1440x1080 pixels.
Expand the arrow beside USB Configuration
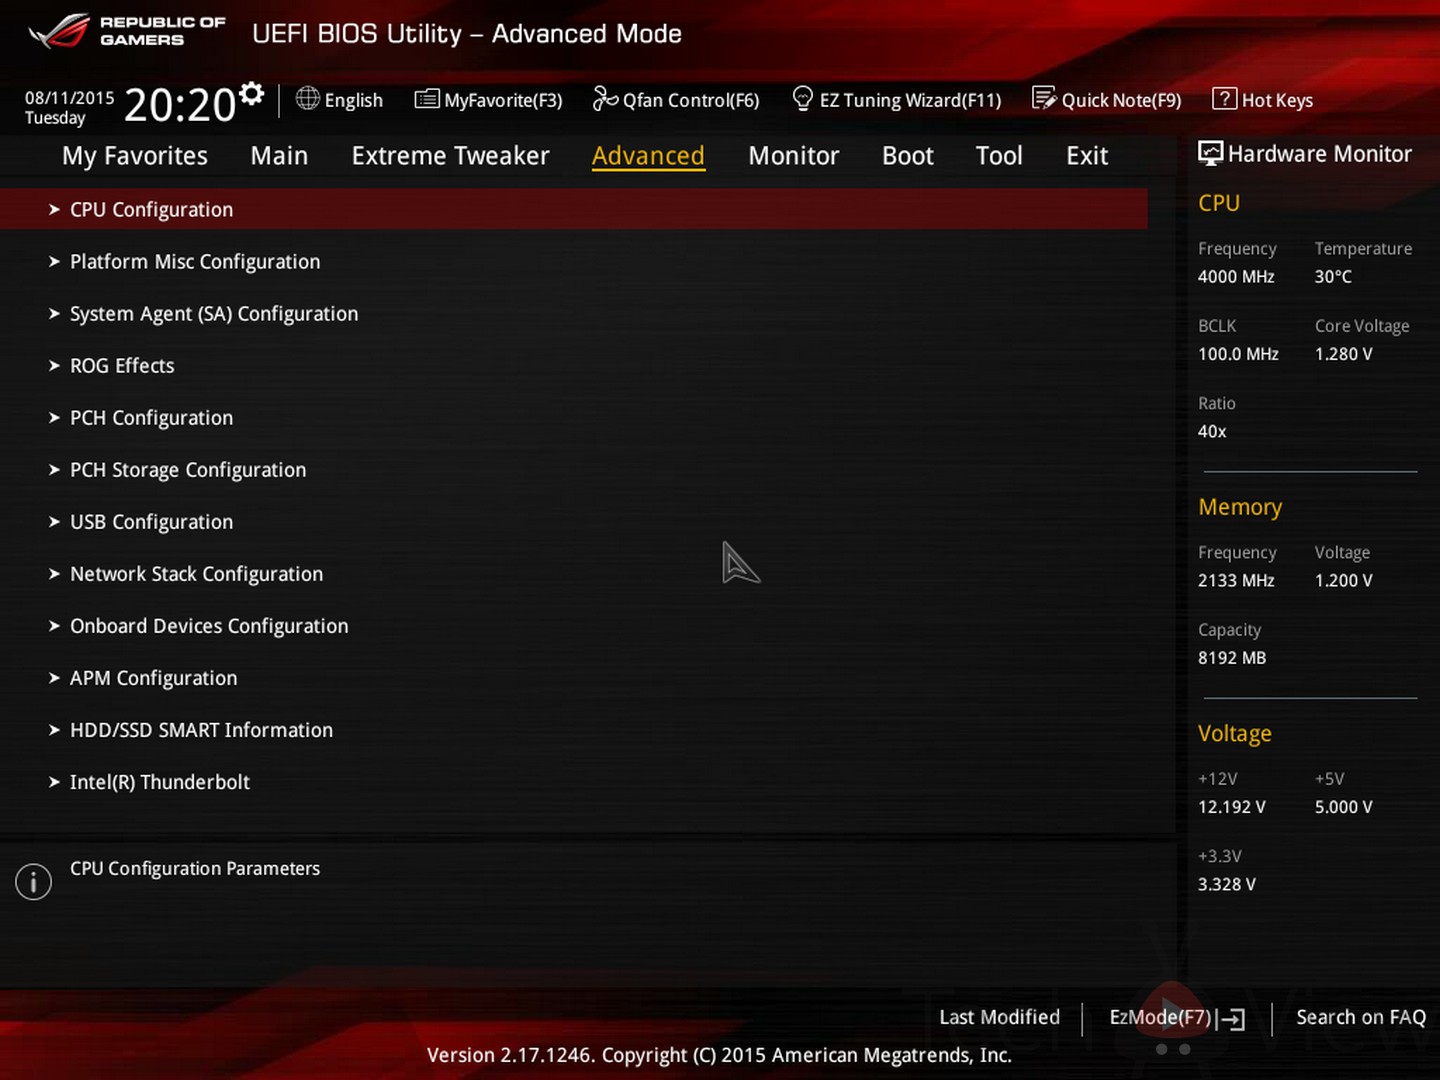tap(54, 521)
